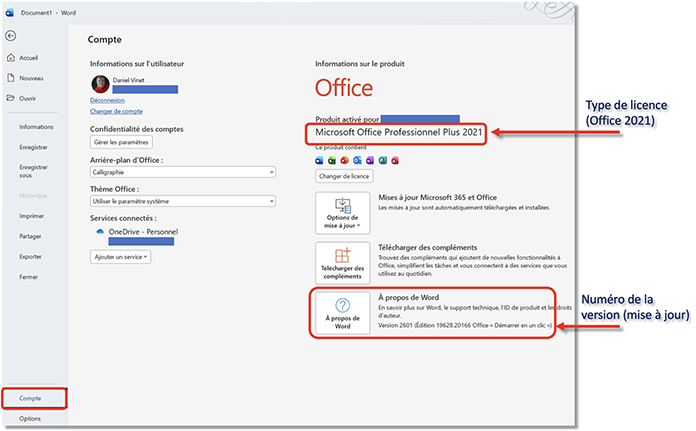
Task: Expand the Arrière-plan d'Office dropdown
Action: point(182,172)
